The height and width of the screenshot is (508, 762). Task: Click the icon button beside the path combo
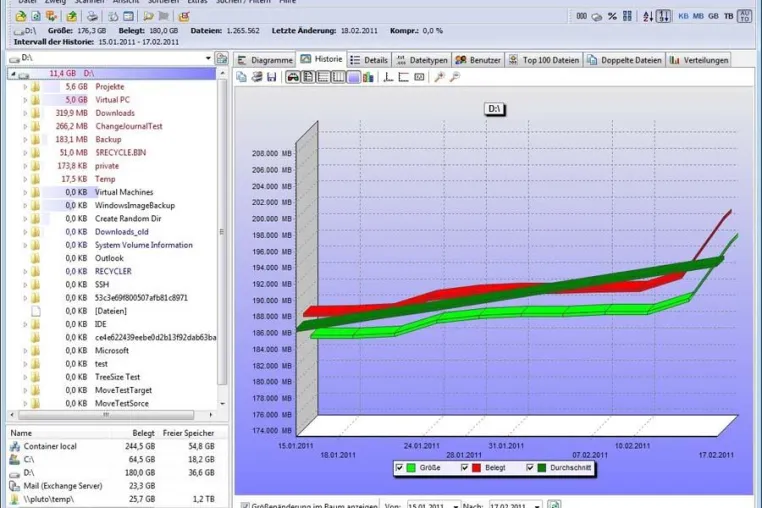222,58
